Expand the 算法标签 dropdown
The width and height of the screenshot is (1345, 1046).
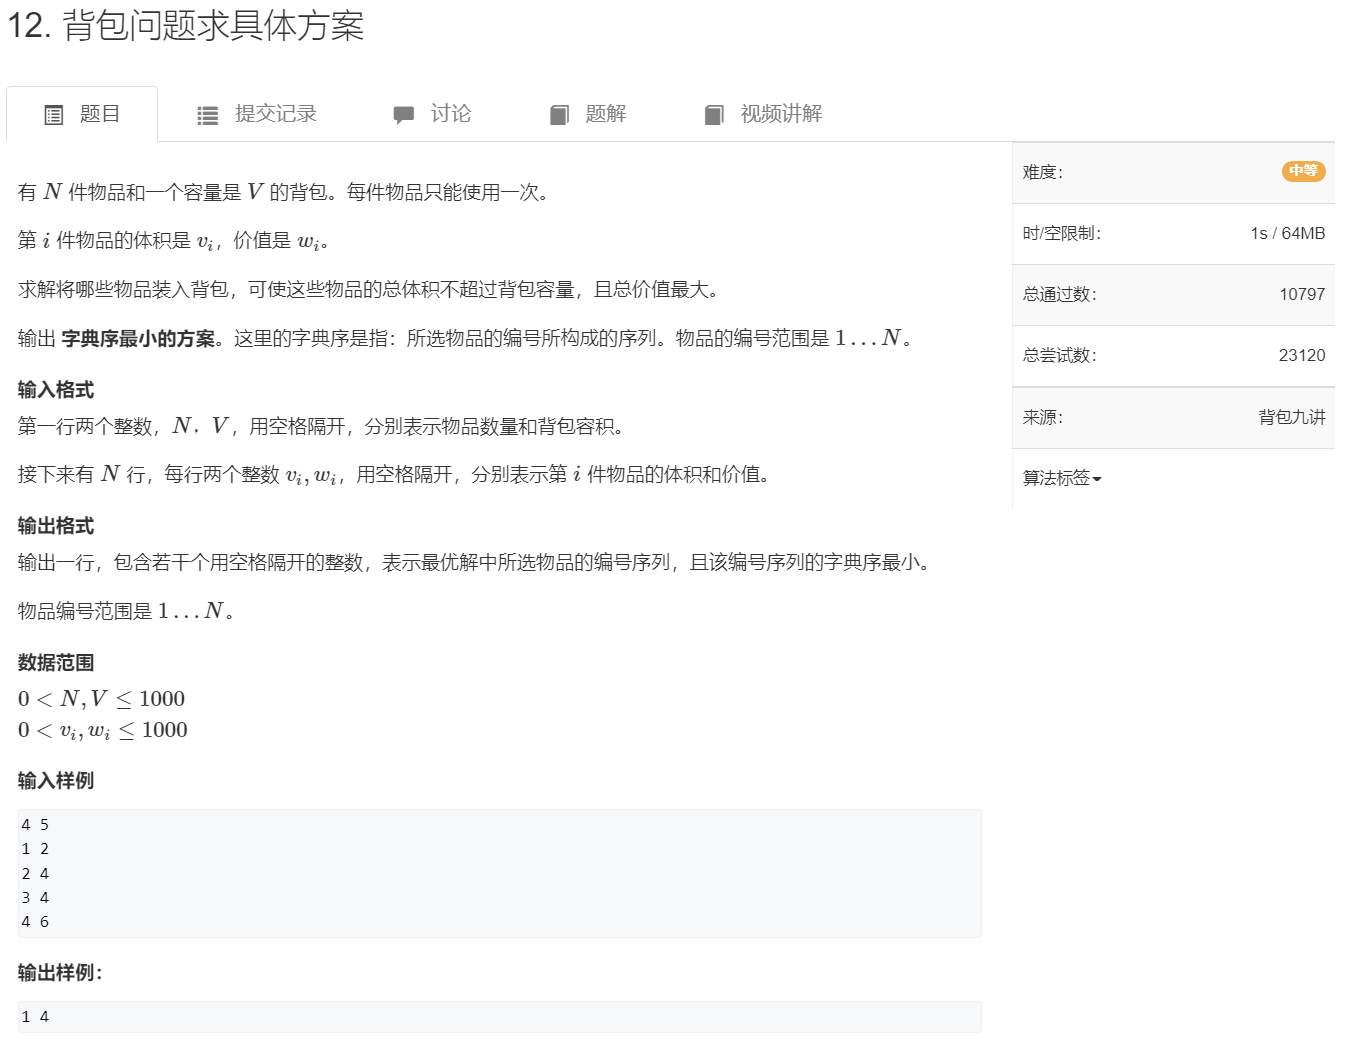coord(1062,478)
